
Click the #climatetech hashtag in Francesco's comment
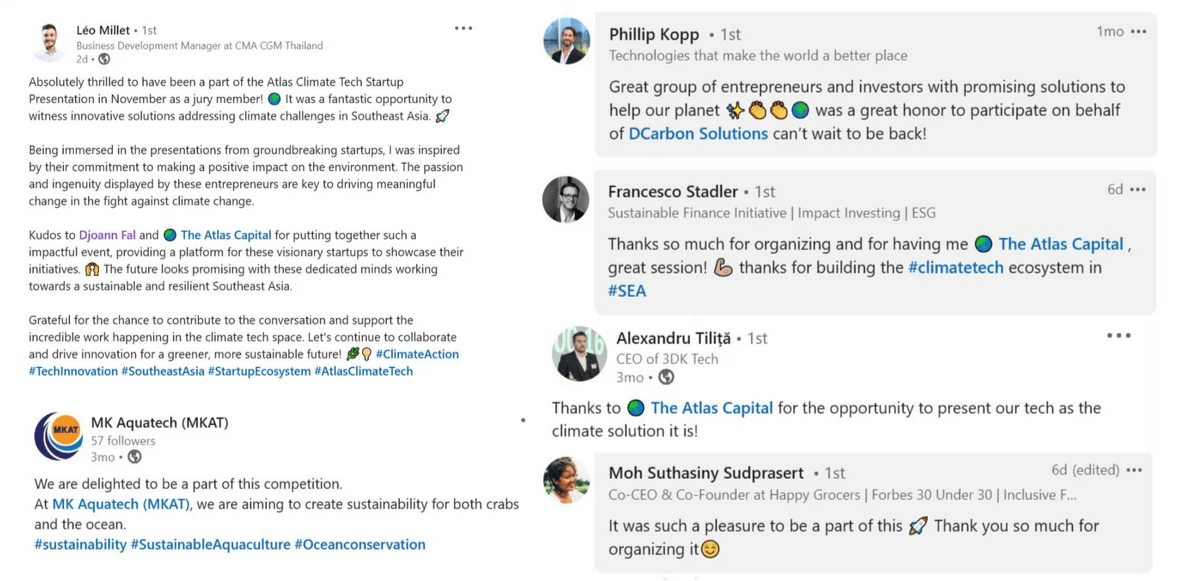[x=955, y=267]
